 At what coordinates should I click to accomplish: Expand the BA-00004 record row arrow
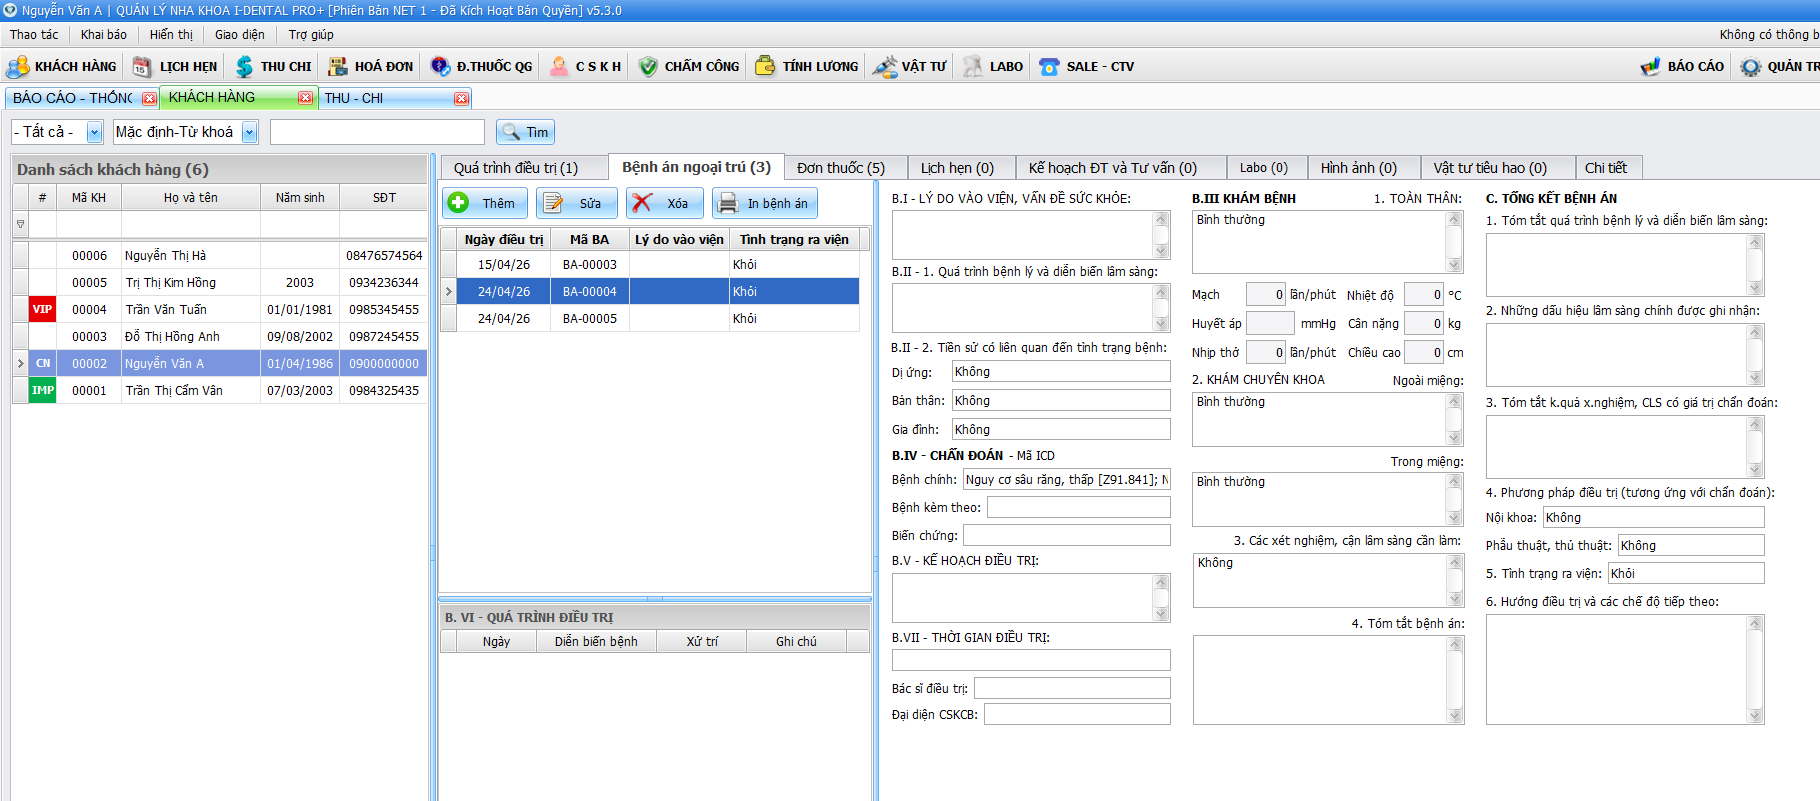pyautogui.click(x=448, y=292)
